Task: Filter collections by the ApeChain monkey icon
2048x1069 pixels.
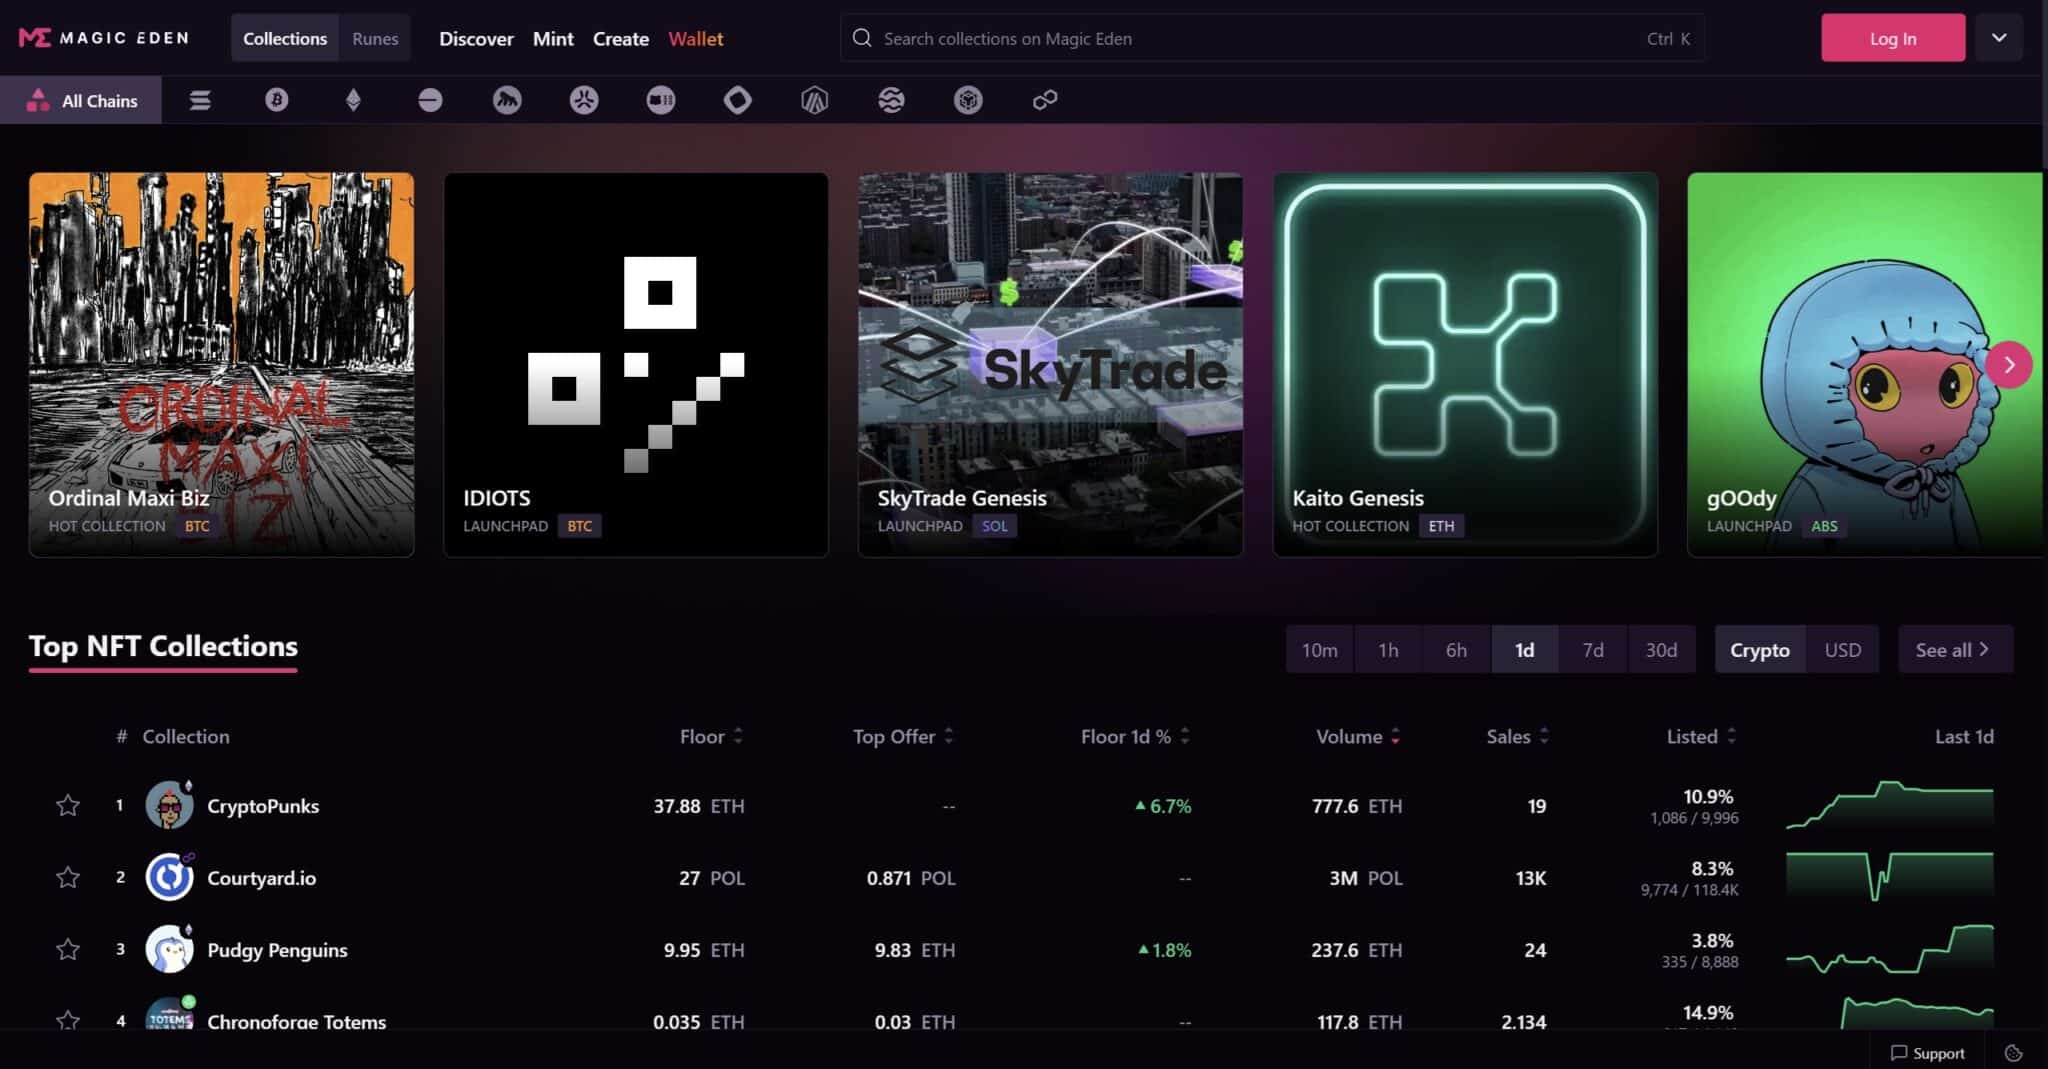Action: pos(506,100)
